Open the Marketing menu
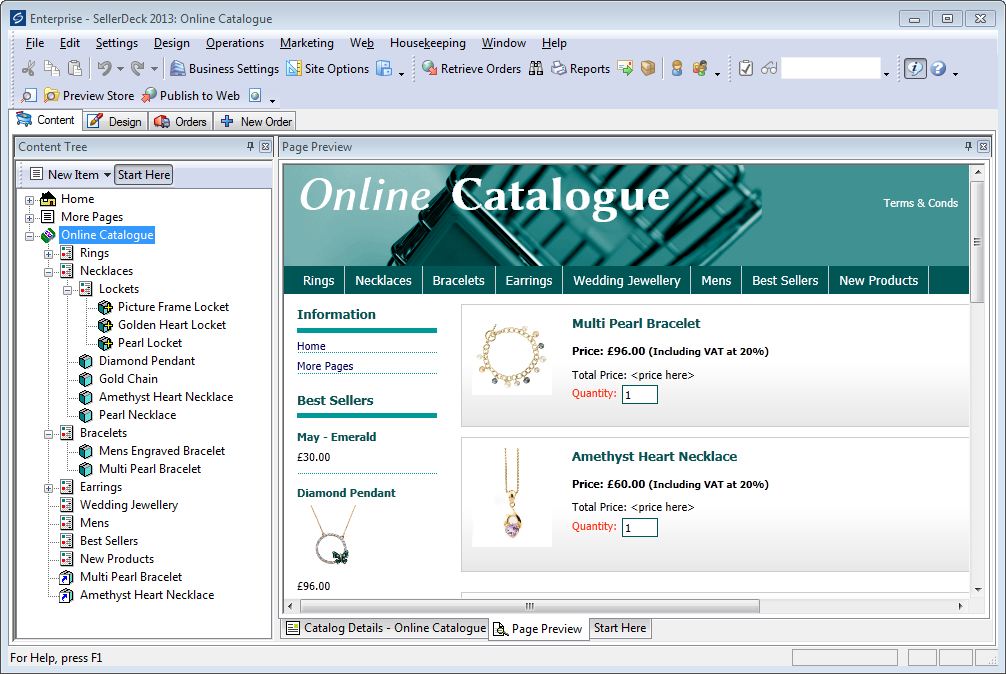This screenshot has height=674, width=1006. [x=306, y=43]
